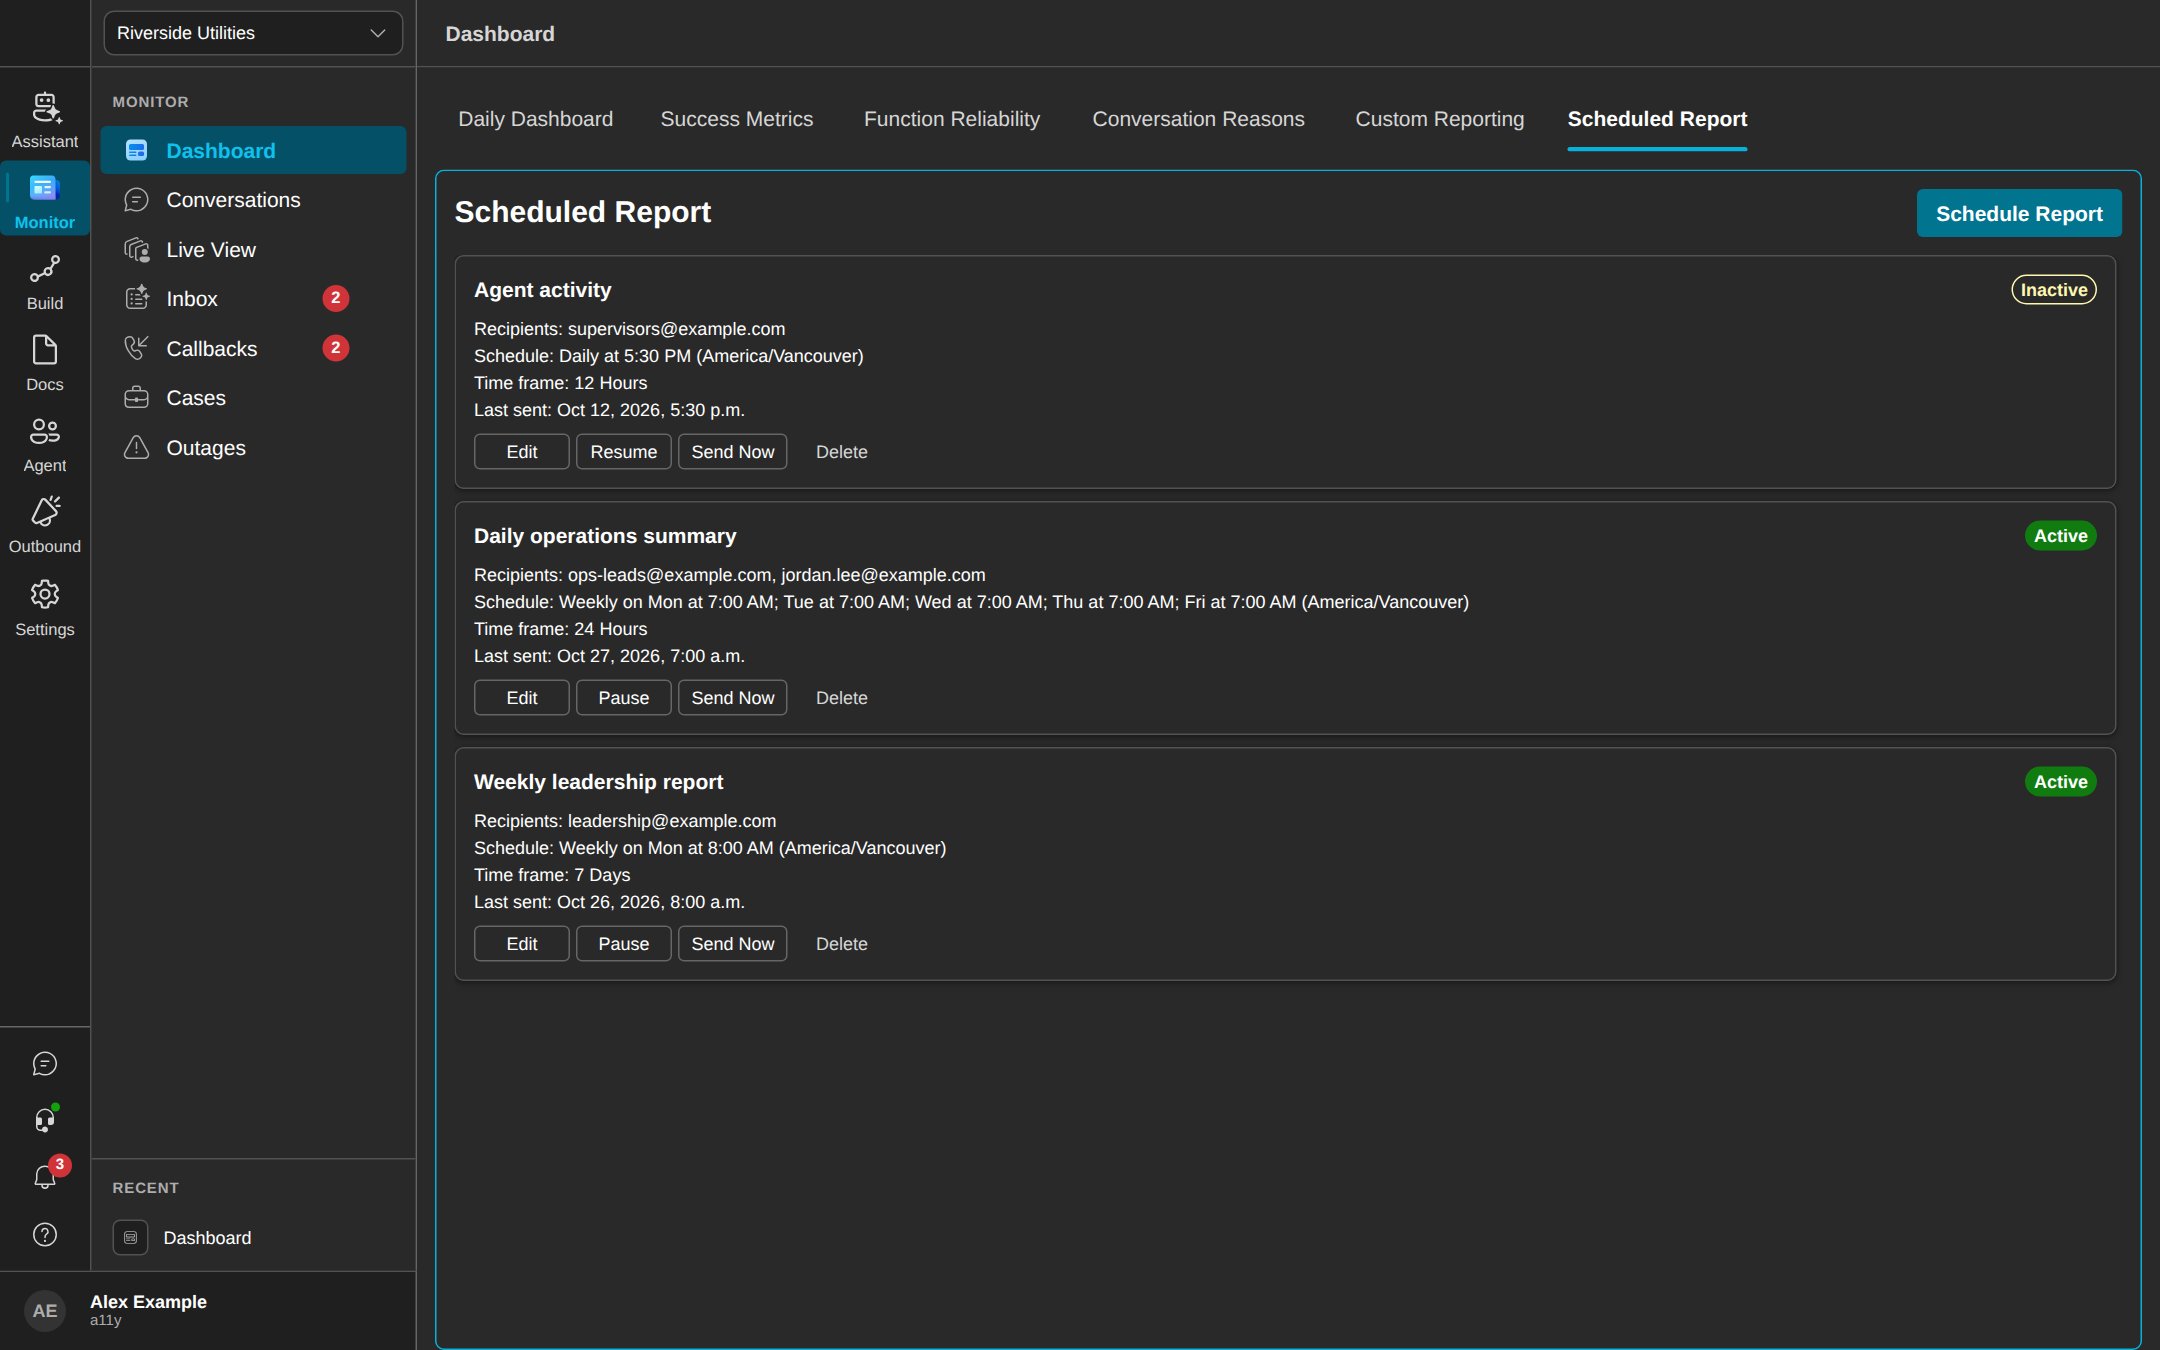Send Now for Daily operations summary
The image size is (2160, 1350).
pyautogui.click(x=733, y=698)
